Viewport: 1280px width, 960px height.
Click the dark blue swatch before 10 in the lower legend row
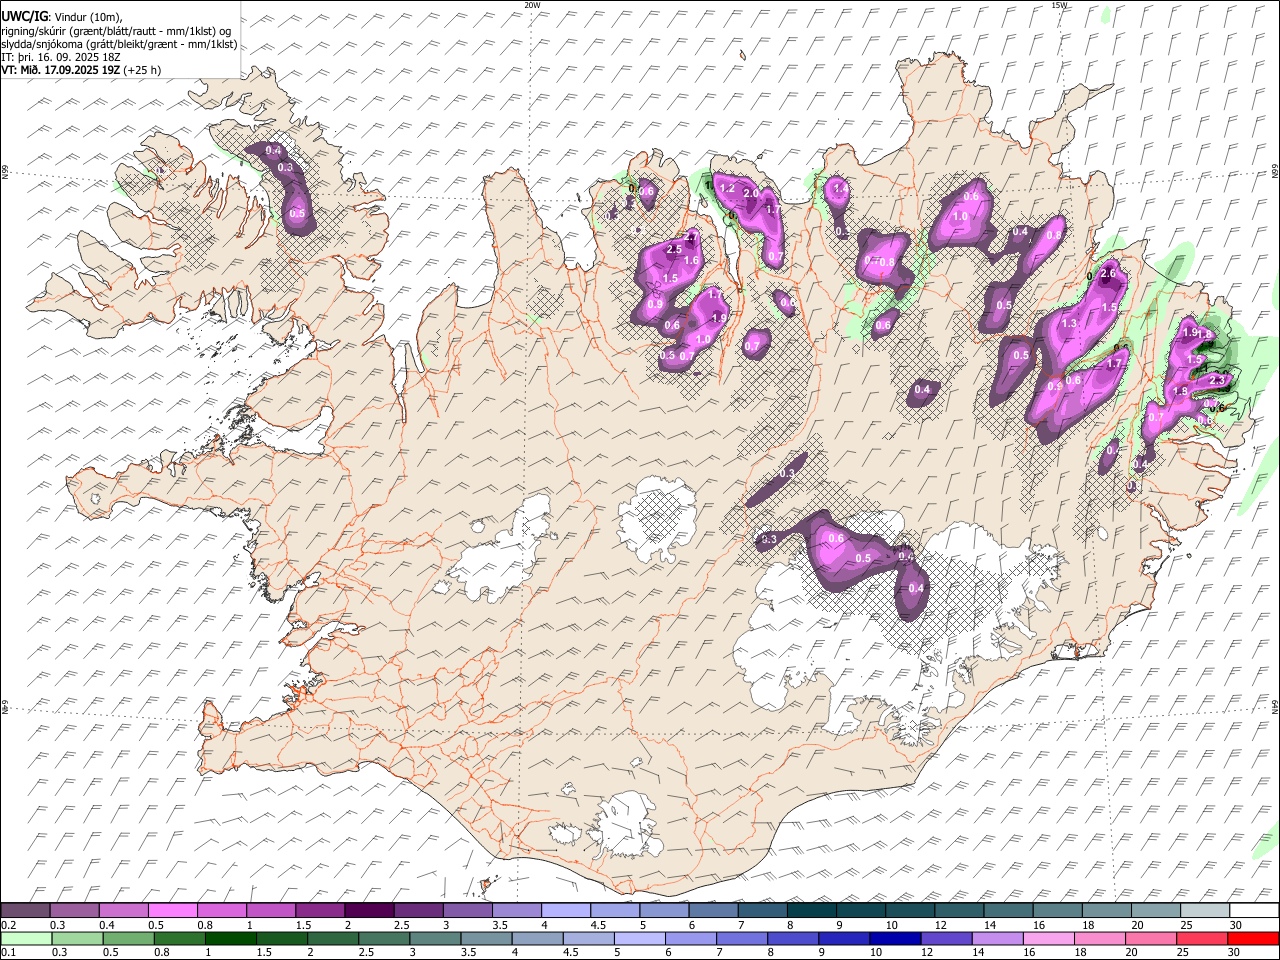pos(893,939)
